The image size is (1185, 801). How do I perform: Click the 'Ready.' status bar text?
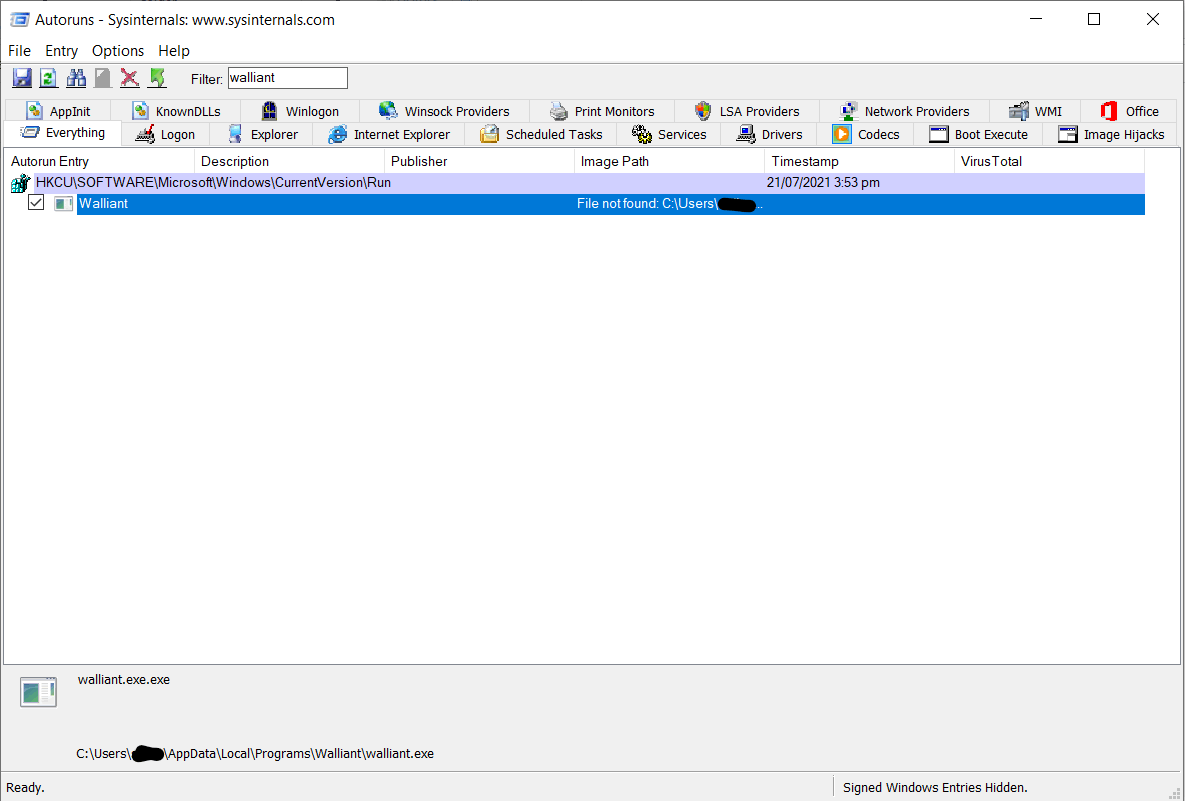[26, 787]
